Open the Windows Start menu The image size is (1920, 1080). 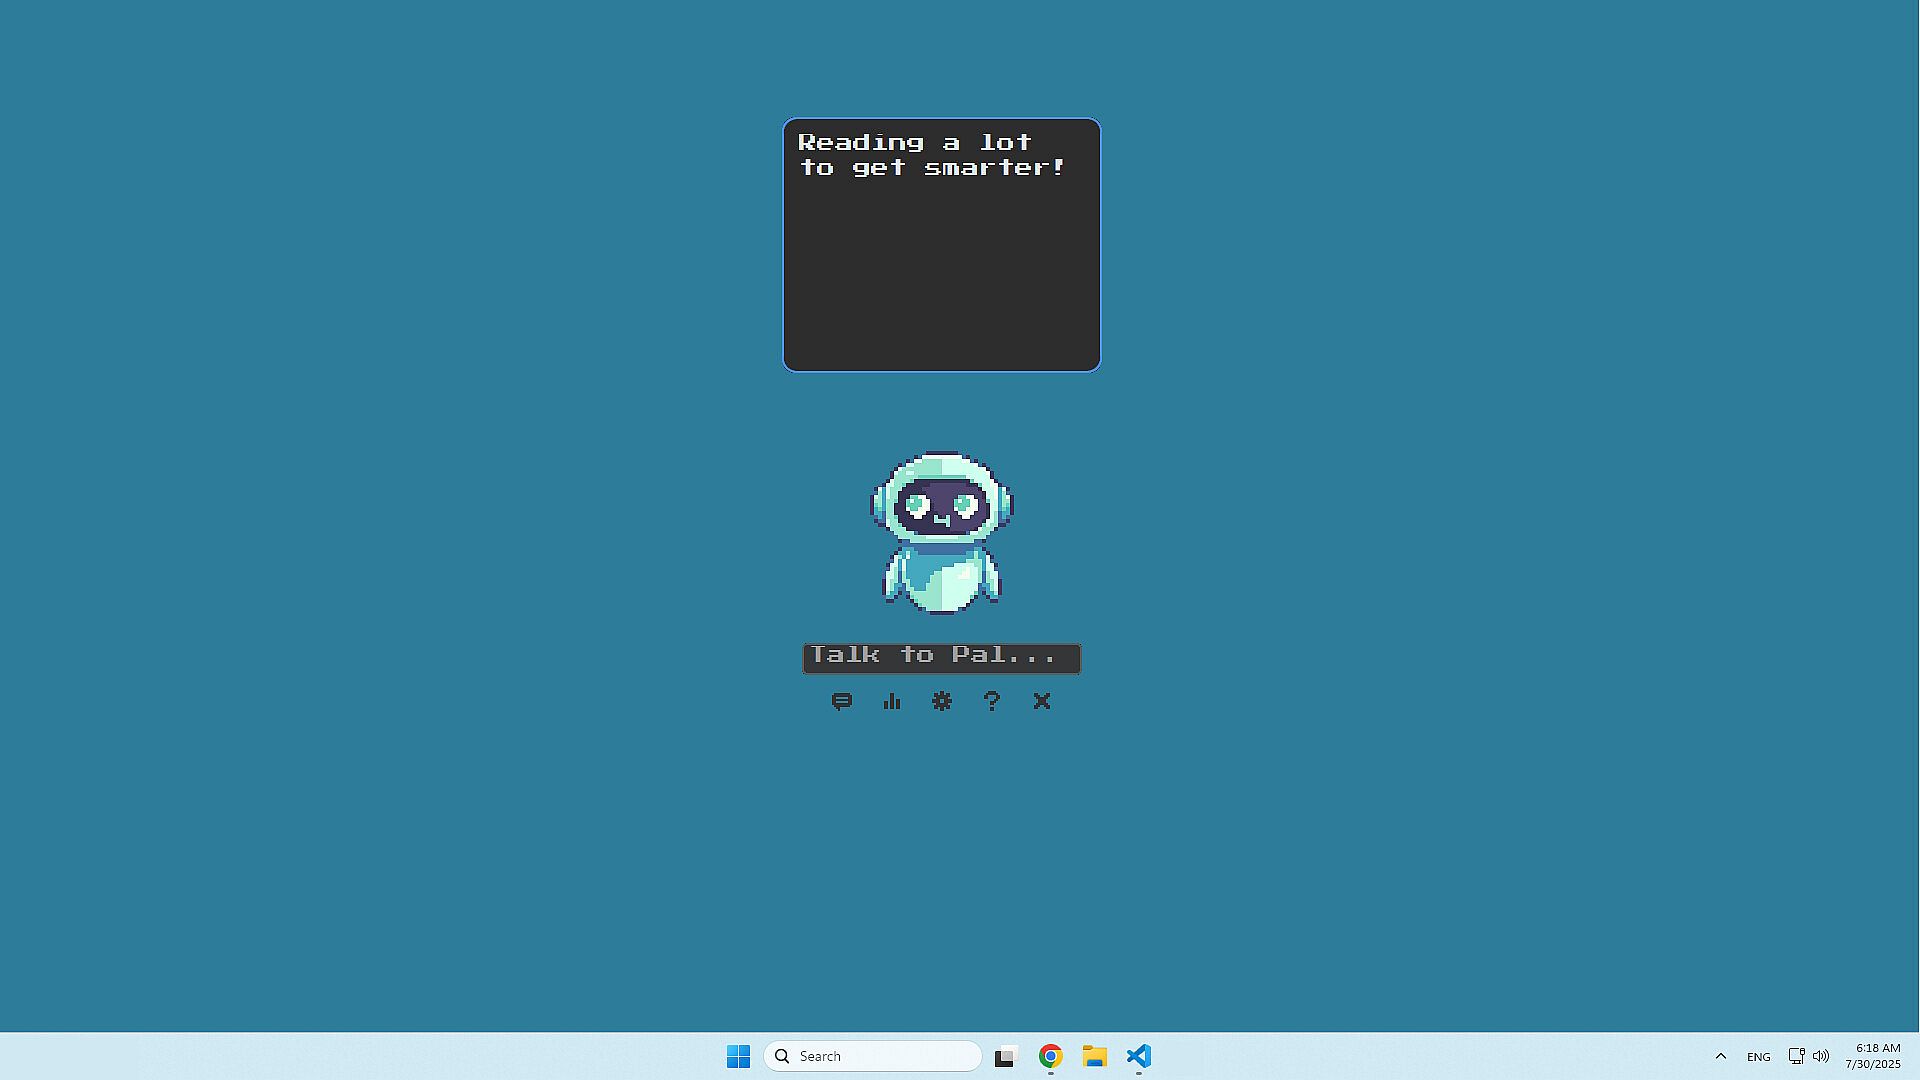[738, 1056]
